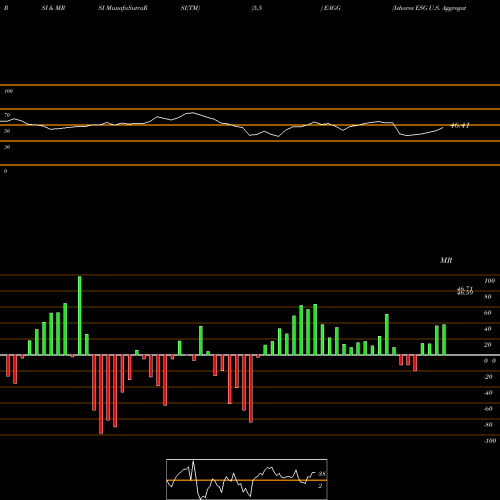
Task: Click the 'SI MunafaSutraR' header label
Action: click(x=123, y=8)
